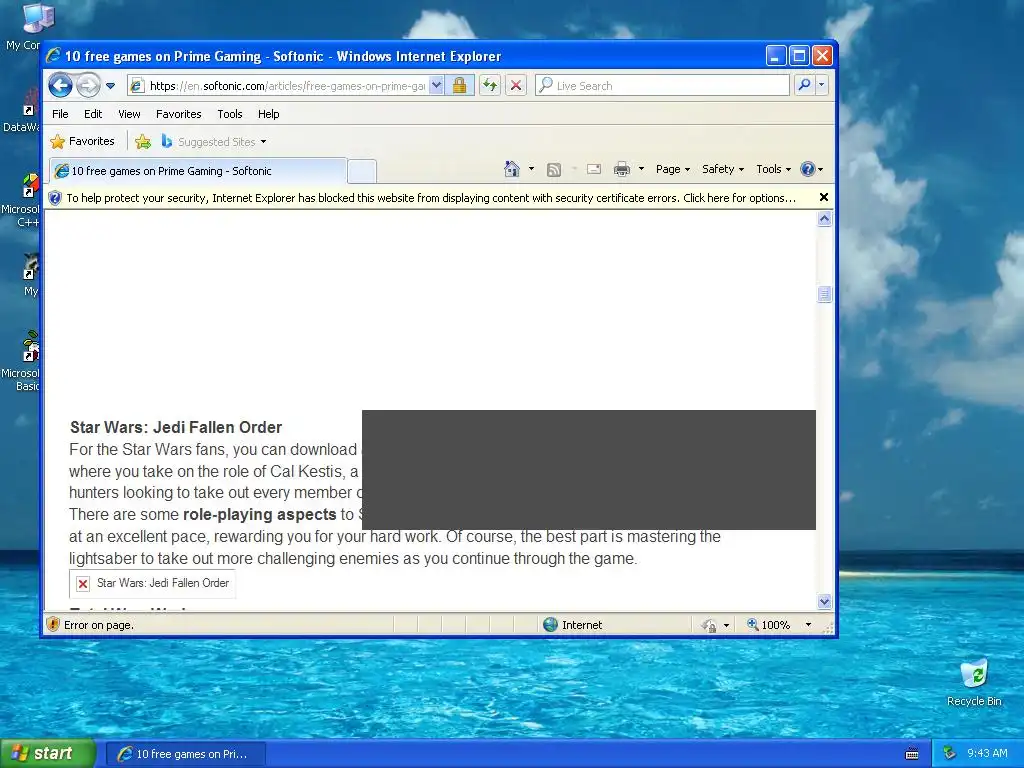The image size is (1024, 768).
Task: Open the Page command menu
Action: click(673, 169)
